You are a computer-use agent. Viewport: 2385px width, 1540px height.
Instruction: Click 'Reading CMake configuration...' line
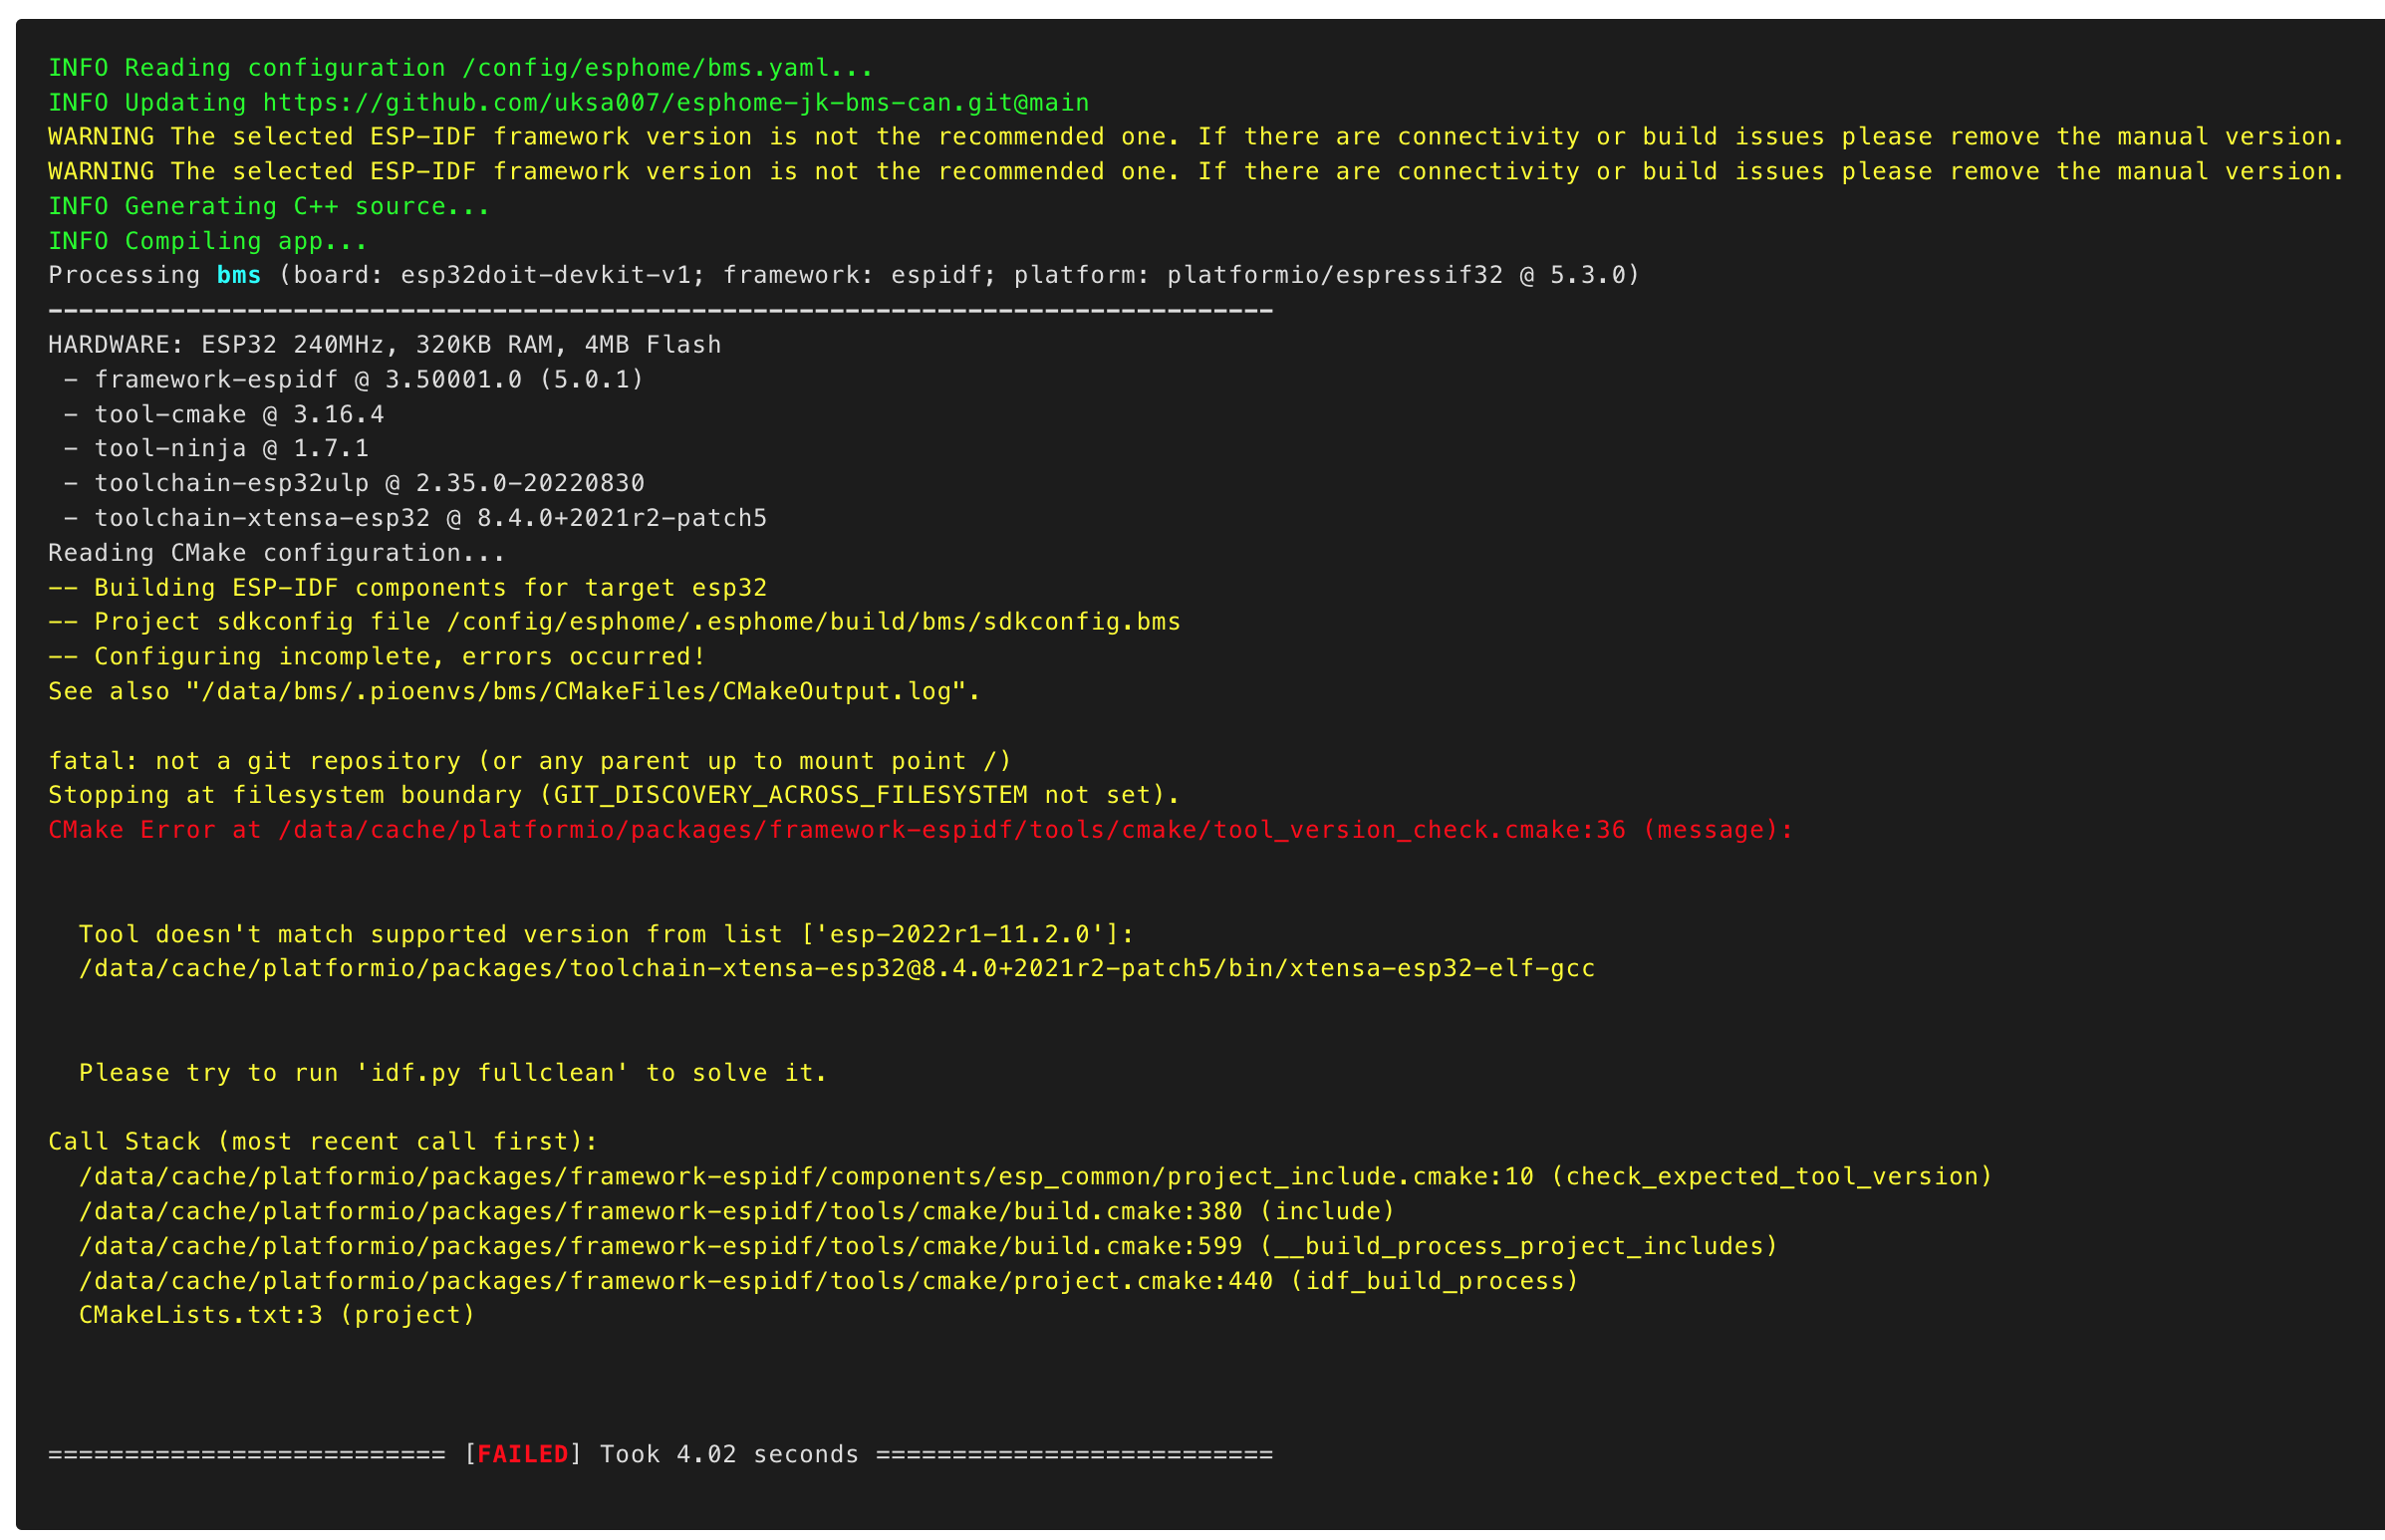tap(277, 553)
